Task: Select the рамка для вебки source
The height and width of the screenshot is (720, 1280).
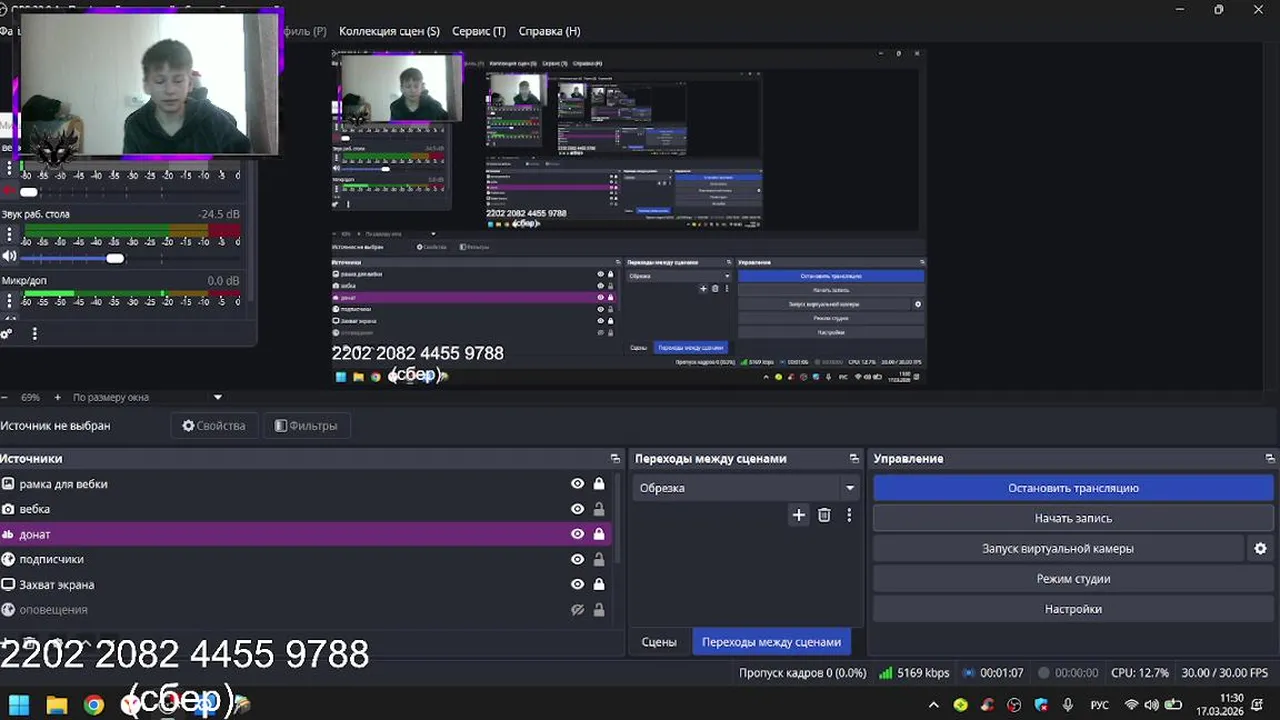Action: (305, 484)
